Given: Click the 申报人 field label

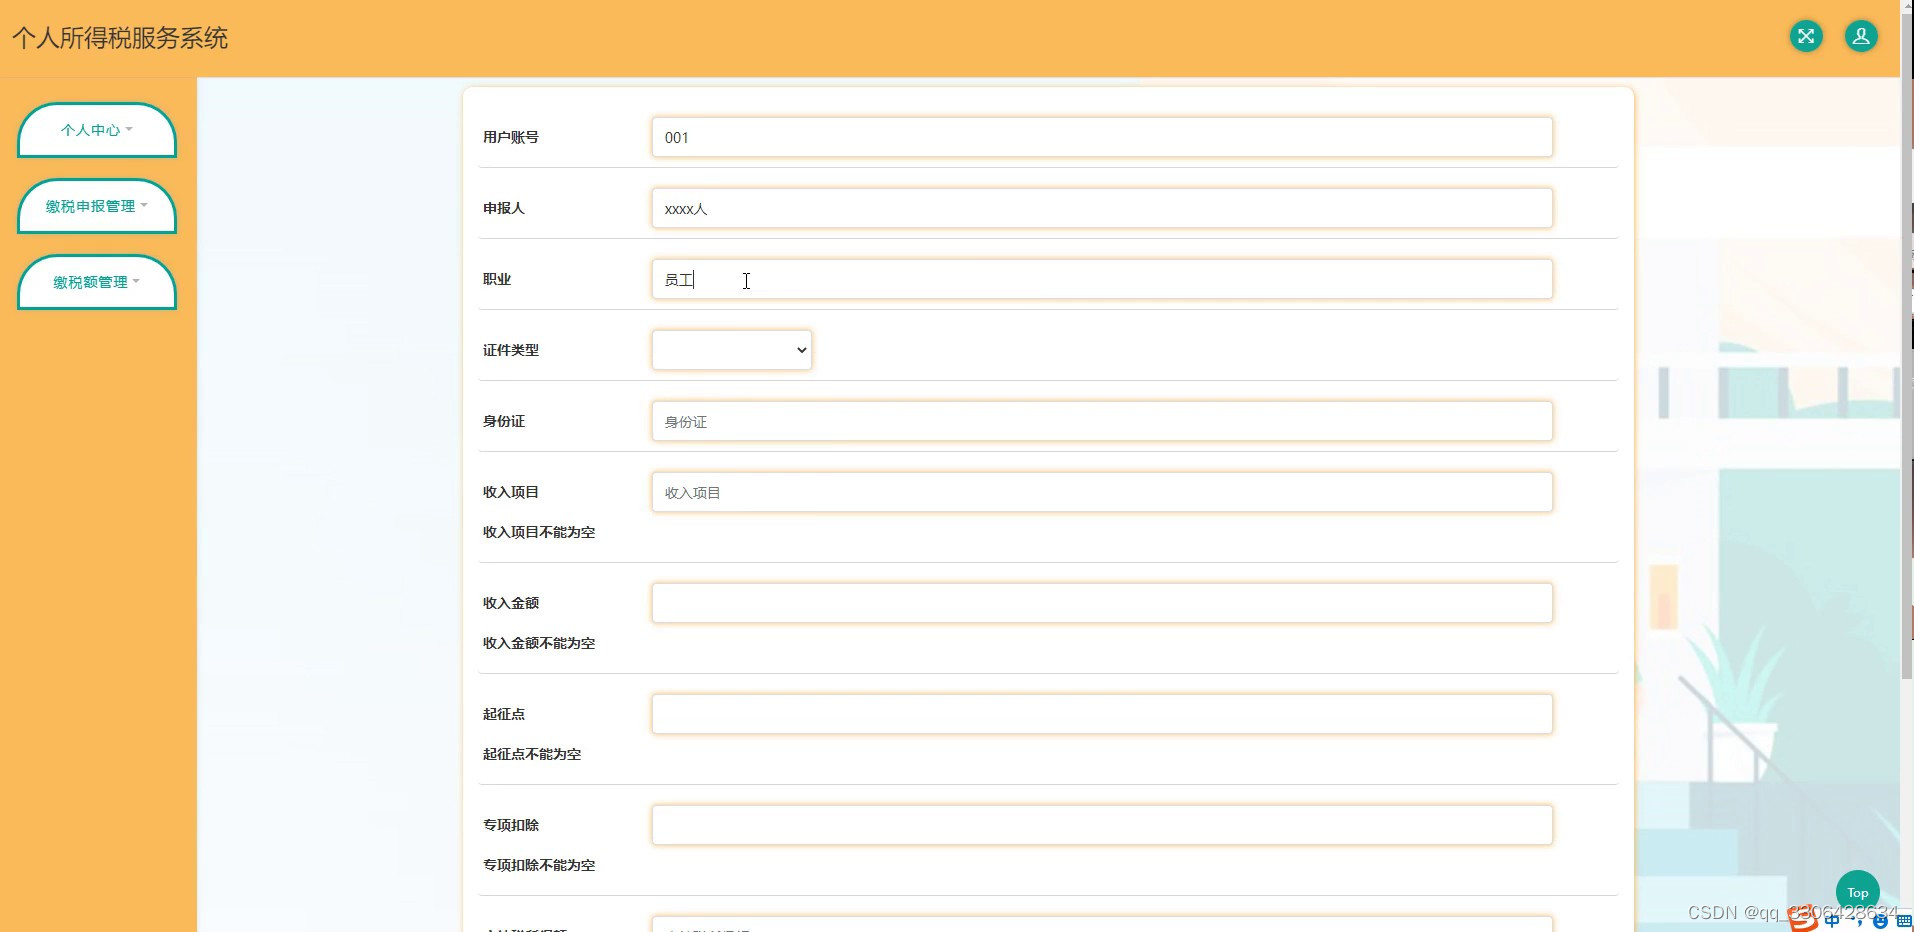Looking at the screenshot, I should (x=504, y=208).
